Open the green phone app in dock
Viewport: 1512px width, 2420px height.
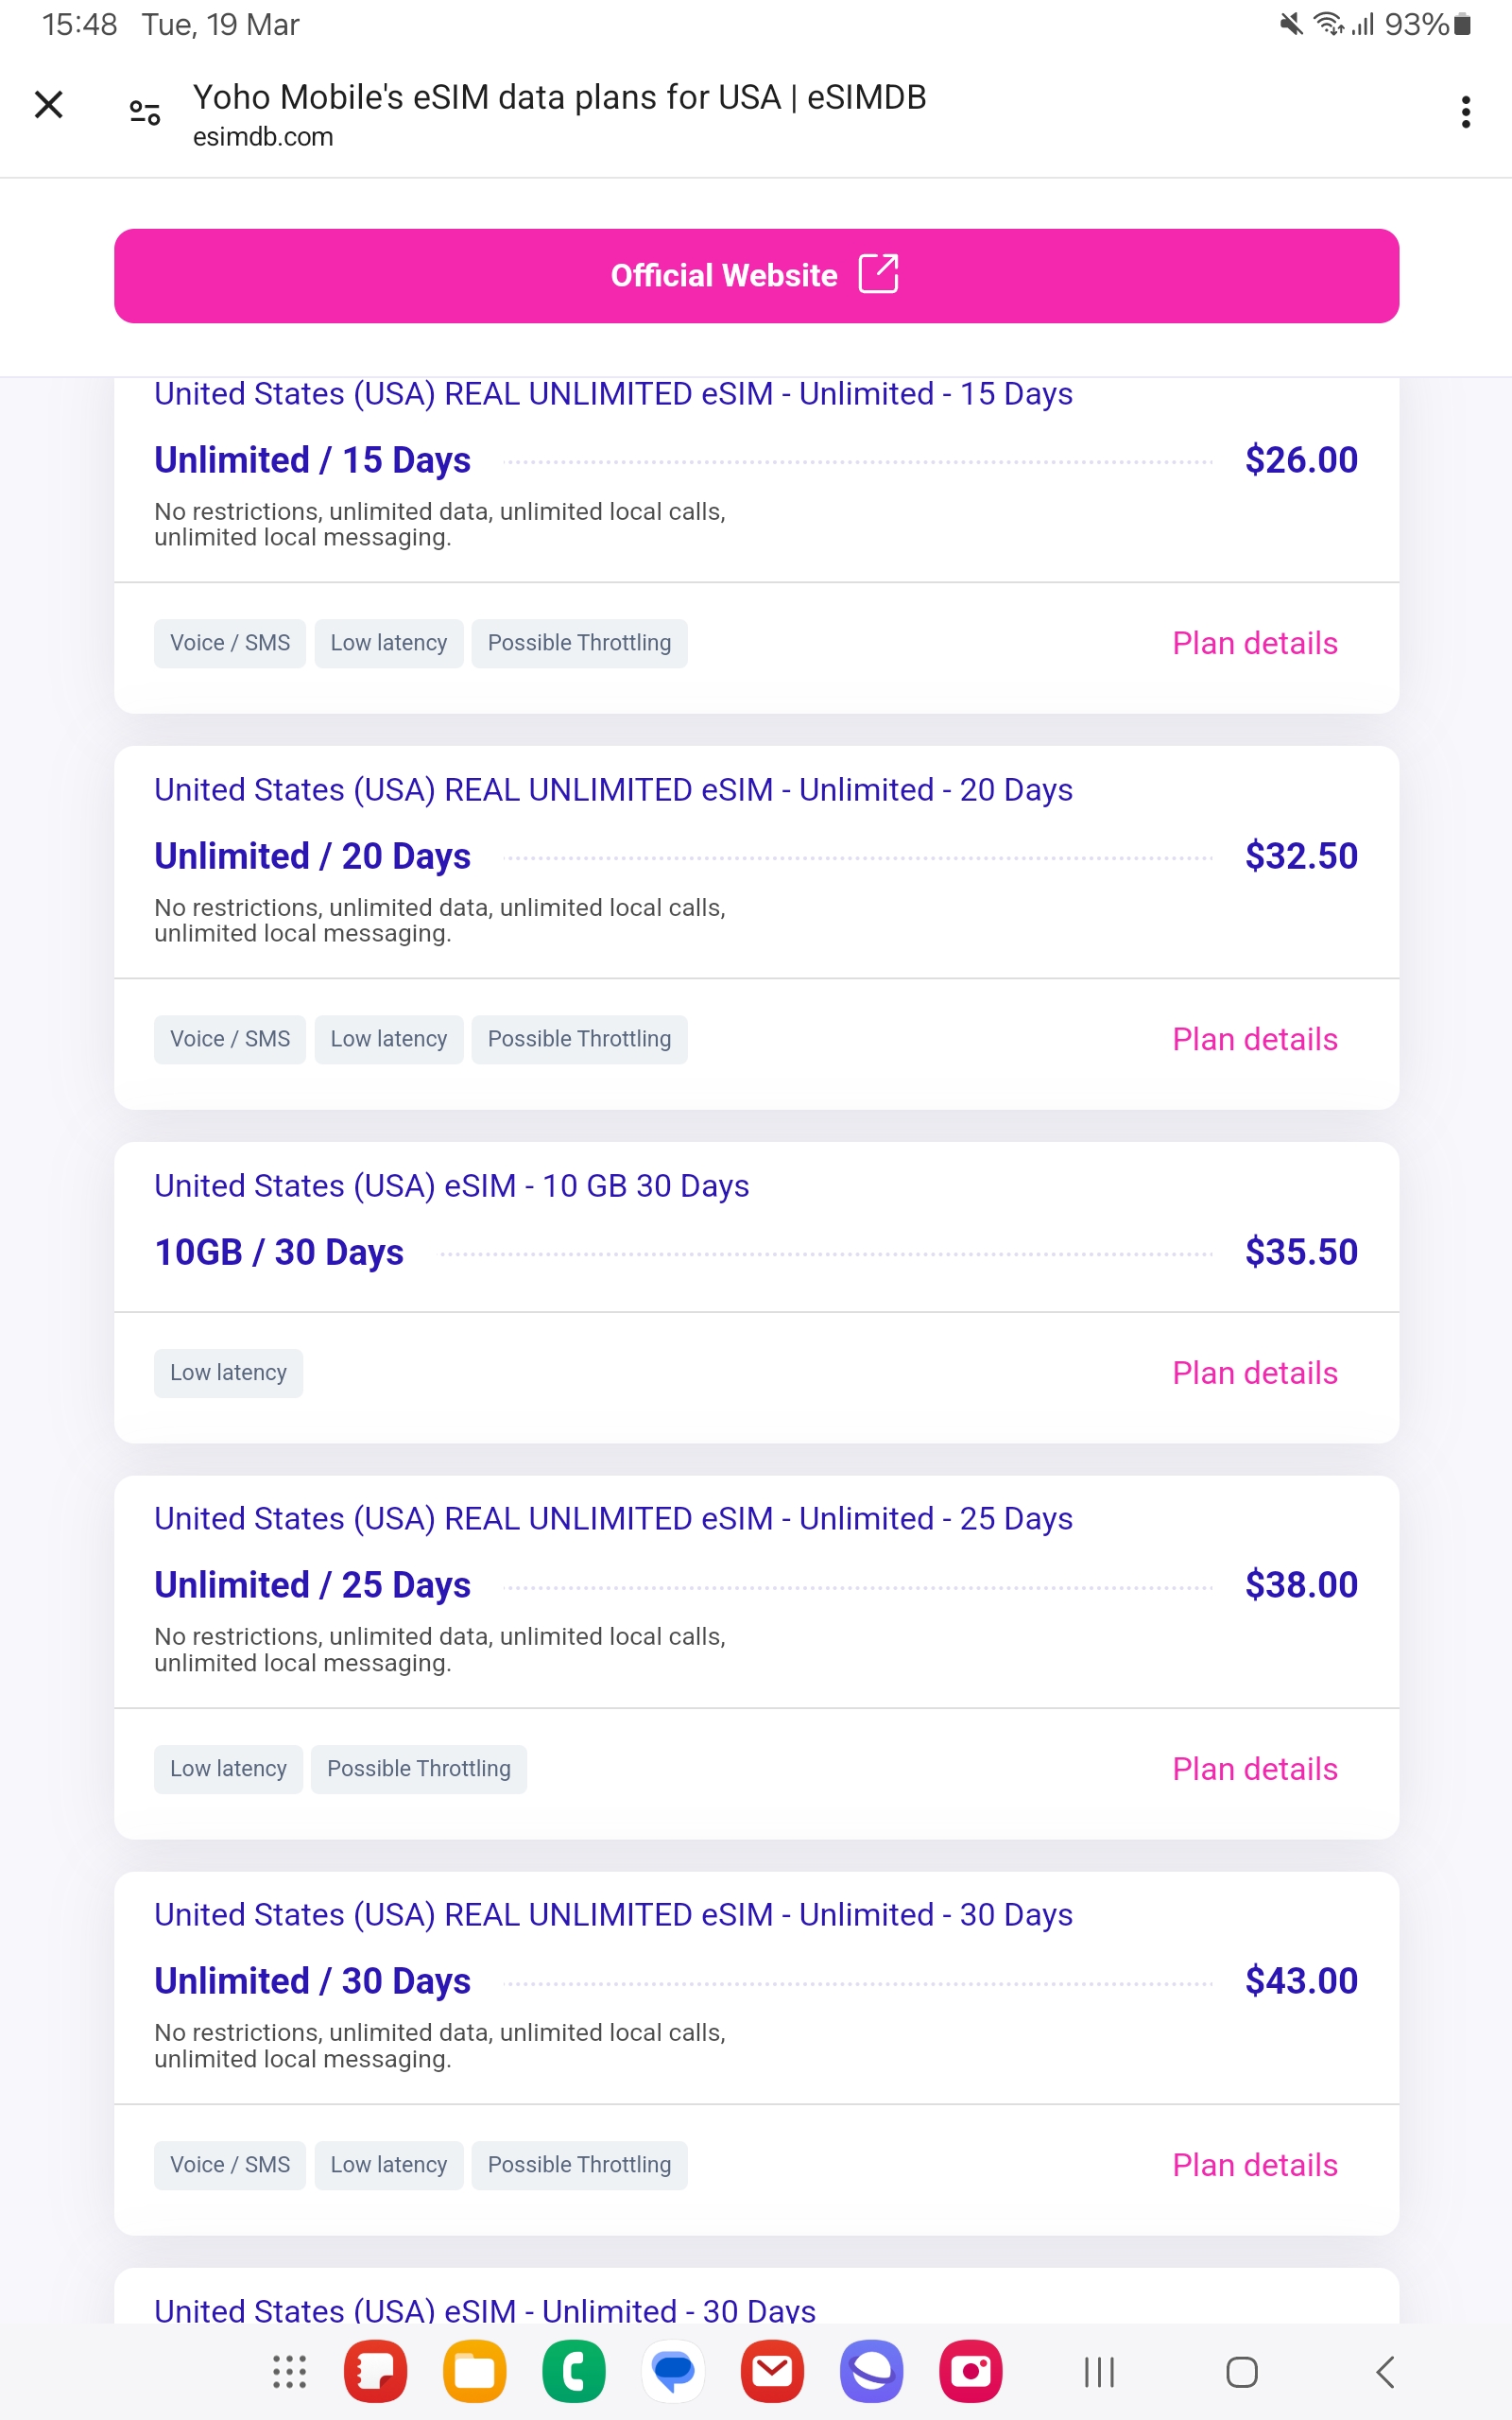573,2372
